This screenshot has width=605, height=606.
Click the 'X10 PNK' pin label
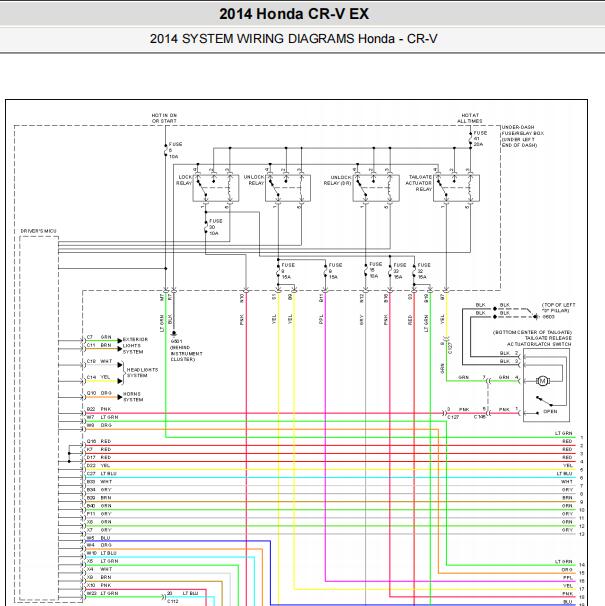click(99, 586)
